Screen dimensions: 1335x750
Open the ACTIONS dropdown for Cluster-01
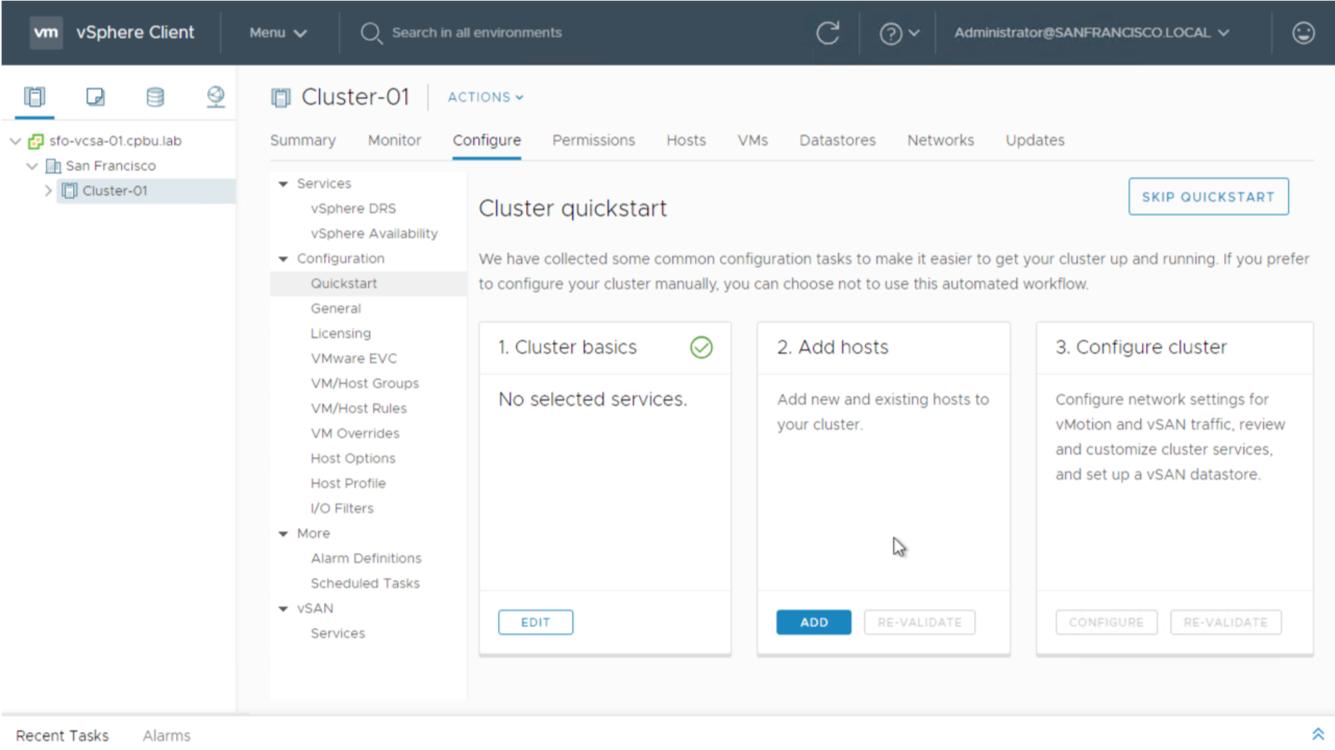coord(486,97)
